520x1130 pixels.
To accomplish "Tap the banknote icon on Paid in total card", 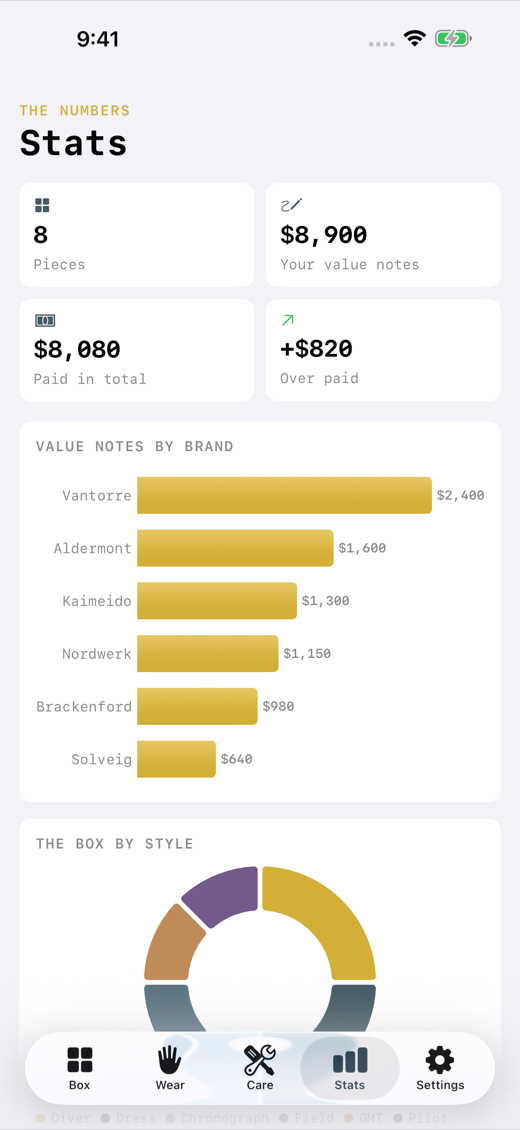I will [x=45, y=320].
